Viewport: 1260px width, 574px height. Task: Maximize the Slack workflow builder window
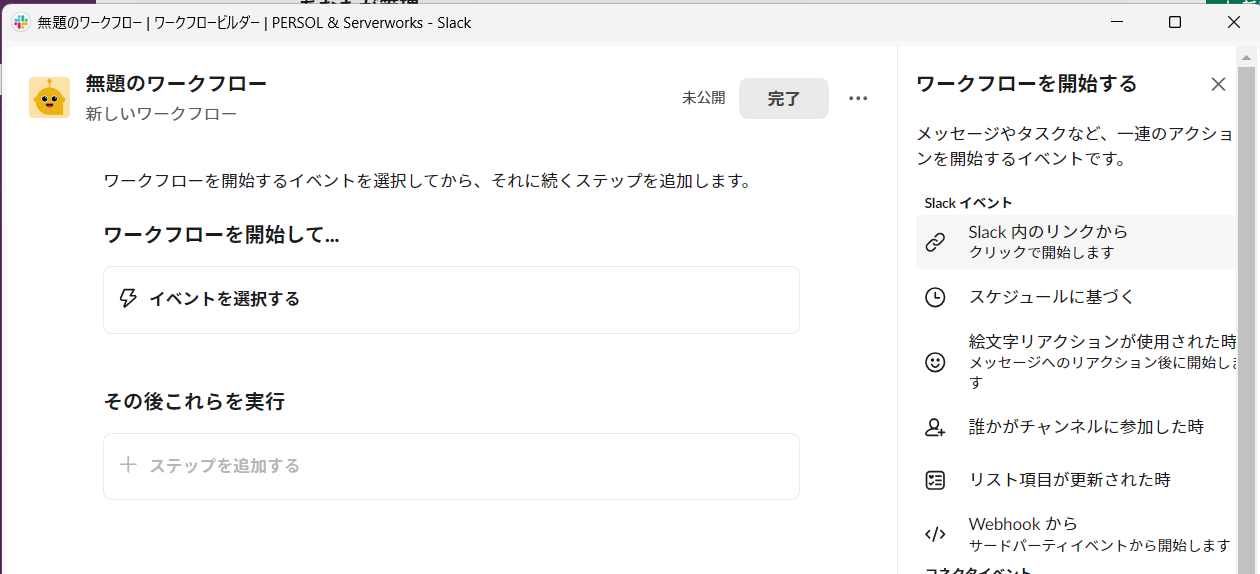(1175, 22)
